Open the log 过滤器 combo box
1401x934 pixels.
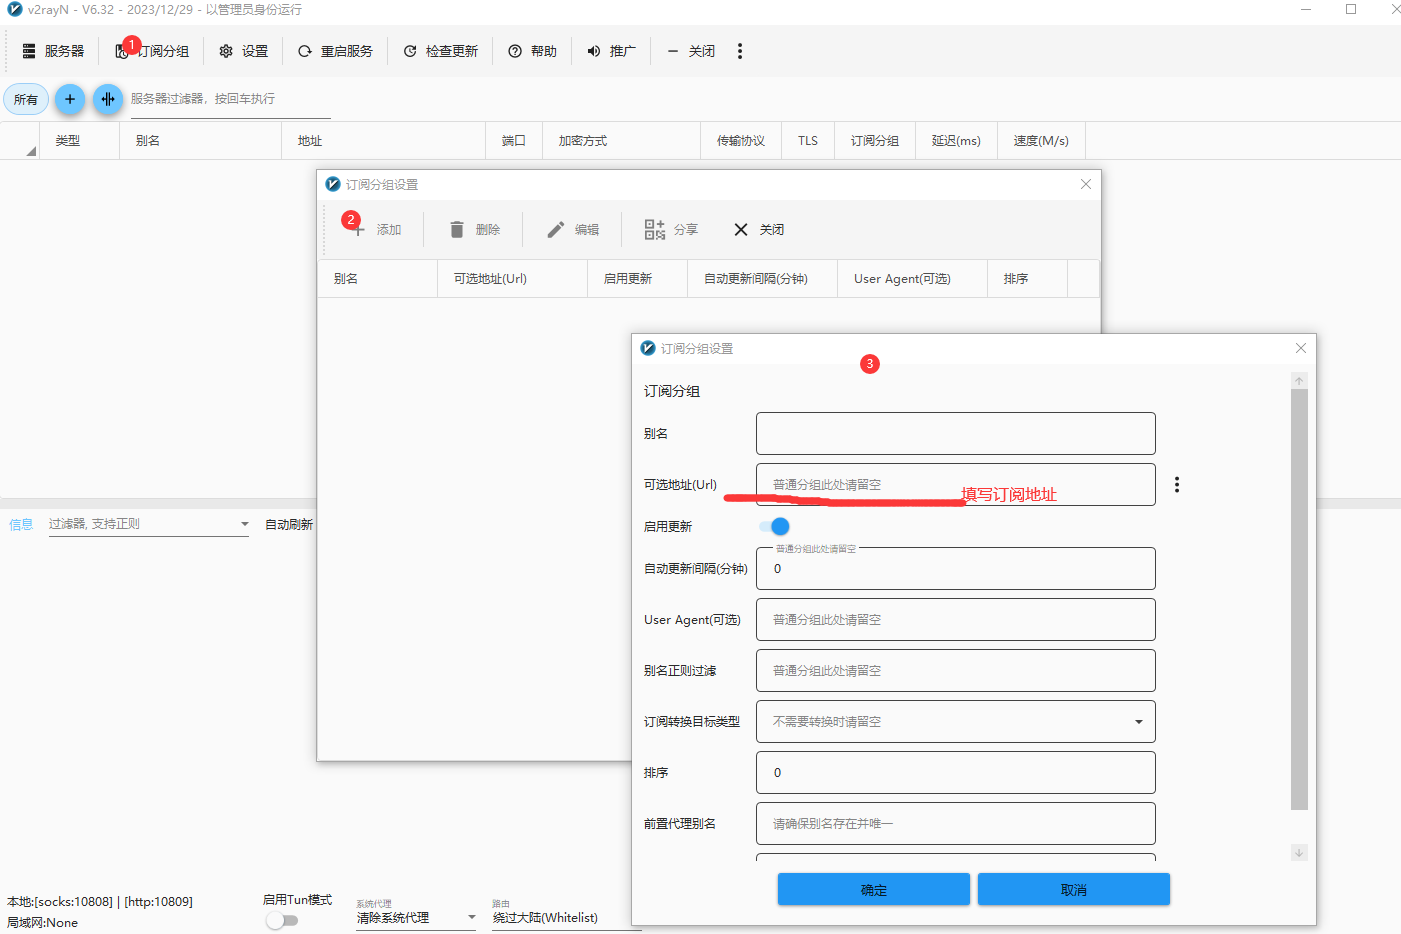click(x=149, y=524)
